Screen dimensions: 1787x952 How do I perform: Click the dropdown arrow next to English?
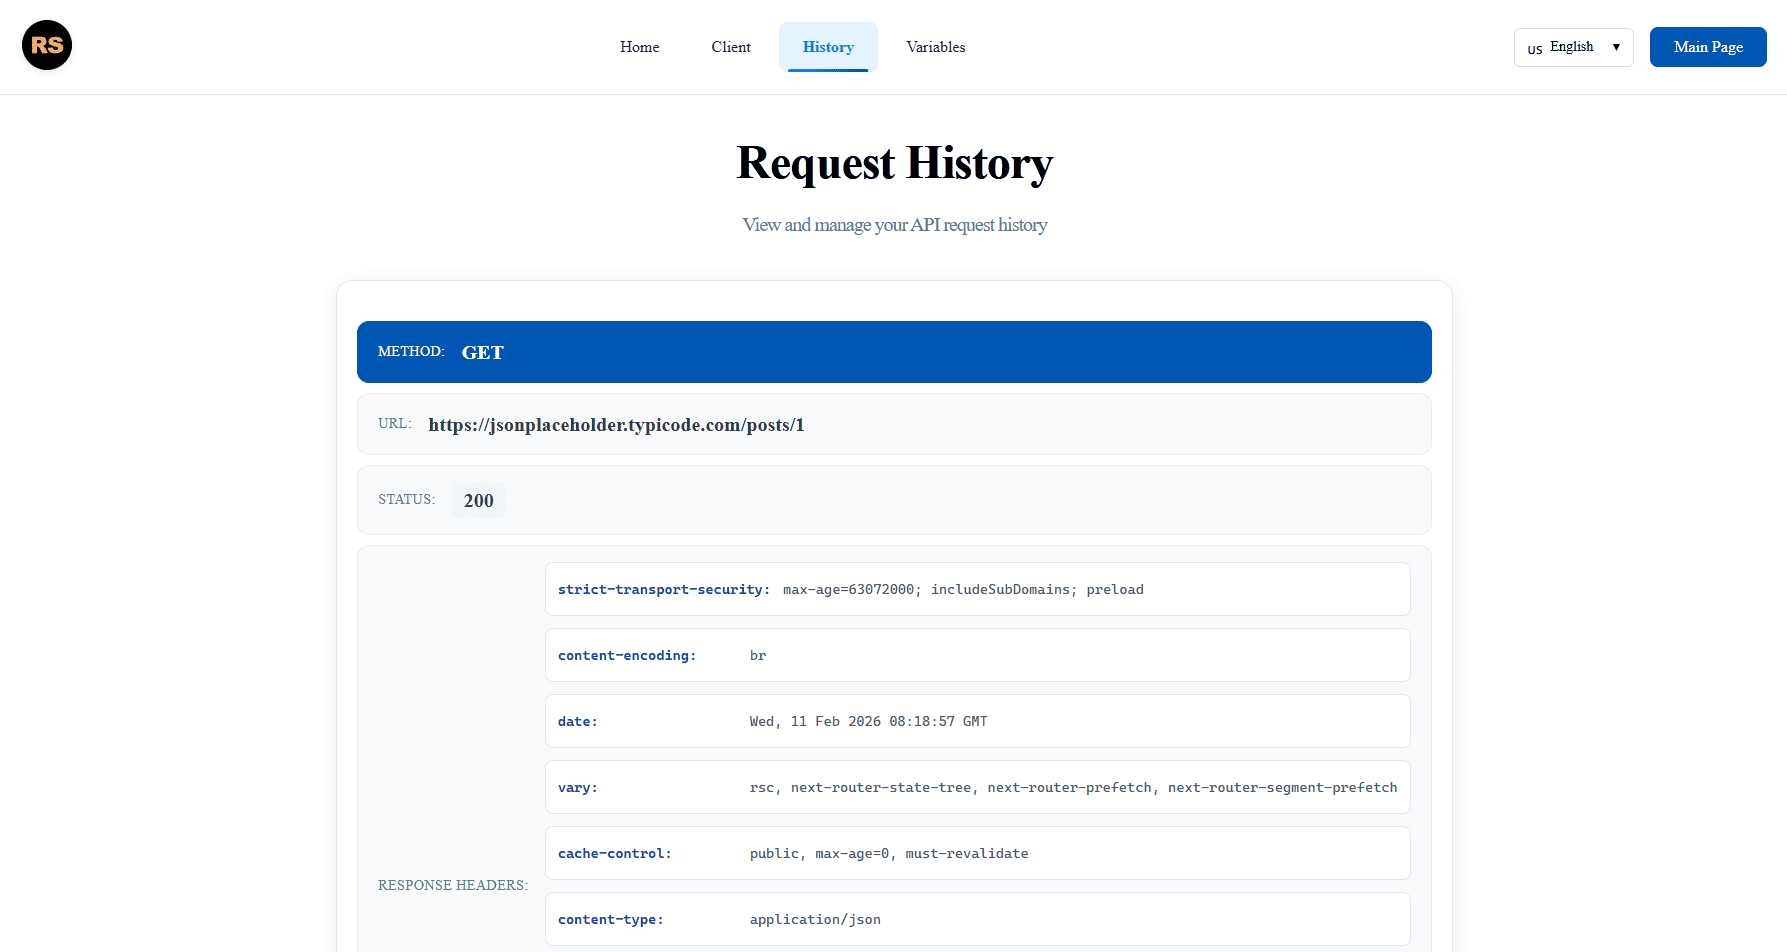click(1616, 47)
